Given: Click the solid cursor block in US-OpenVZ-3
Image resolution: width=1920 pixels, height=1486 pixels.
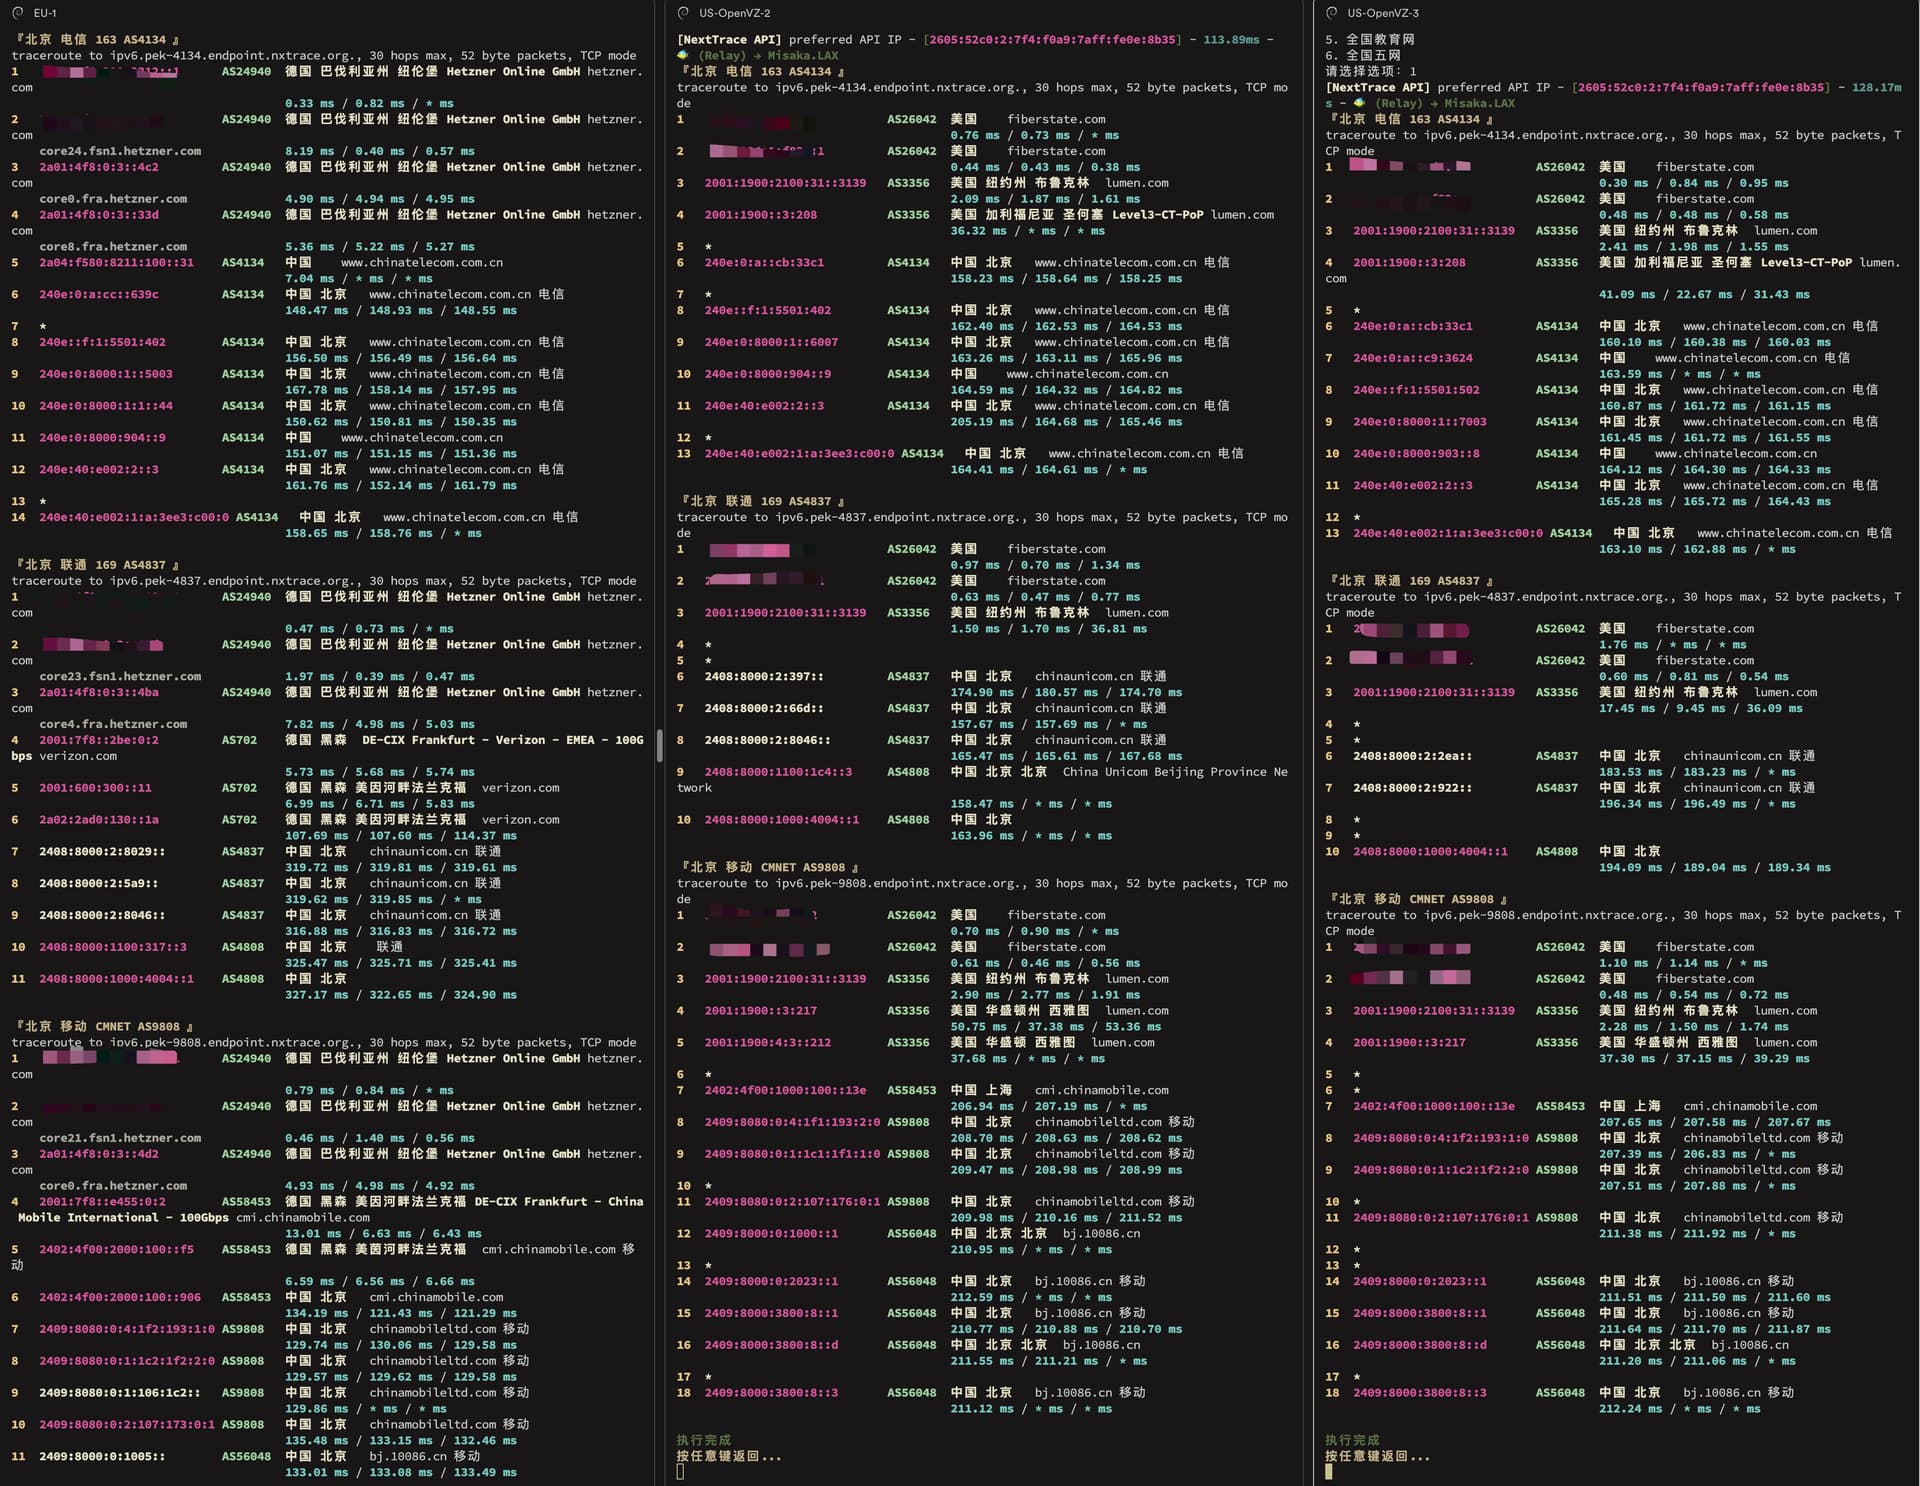Looking at the screenshot, I should (1329, 1472).
